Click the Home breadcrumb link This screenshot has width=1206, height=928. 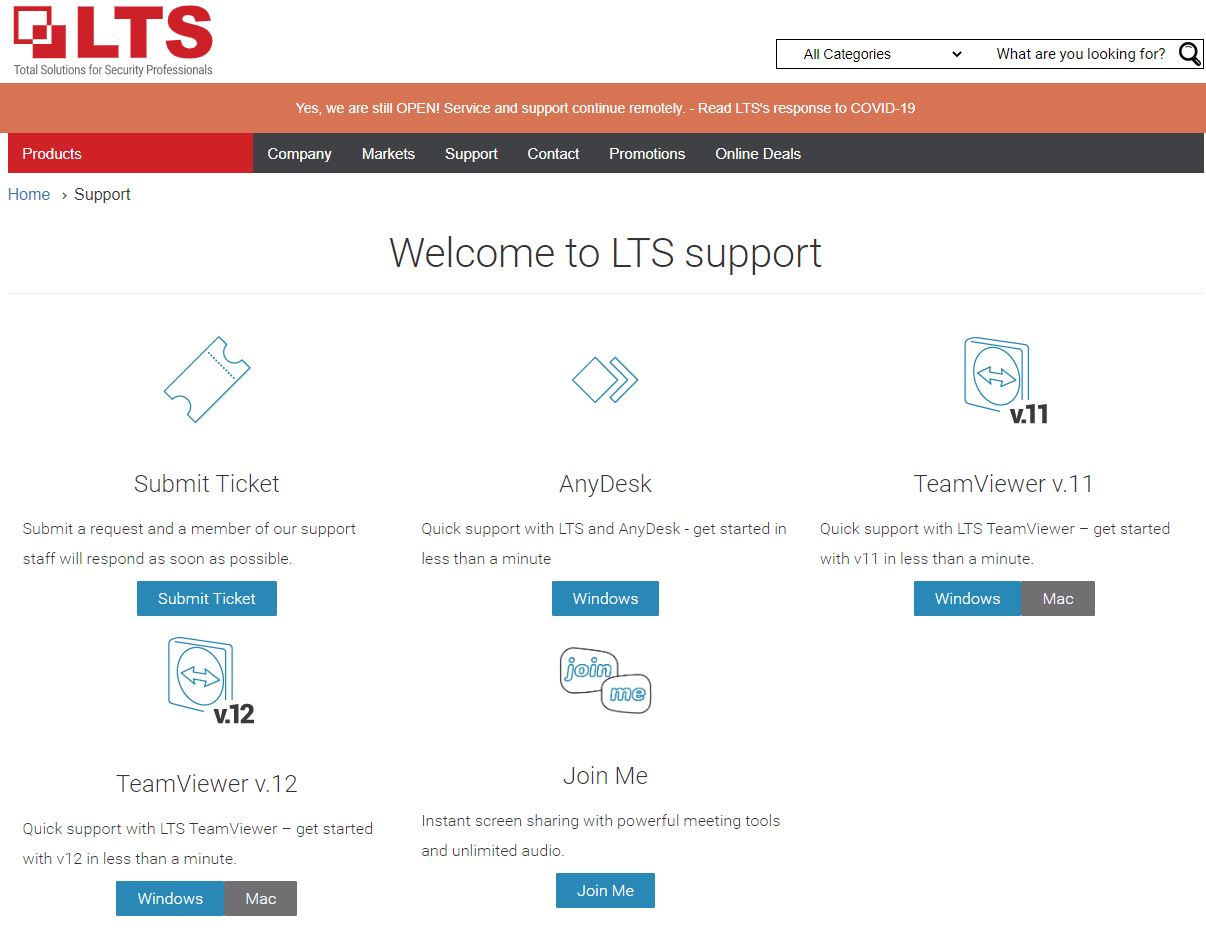tap(29, 194)
